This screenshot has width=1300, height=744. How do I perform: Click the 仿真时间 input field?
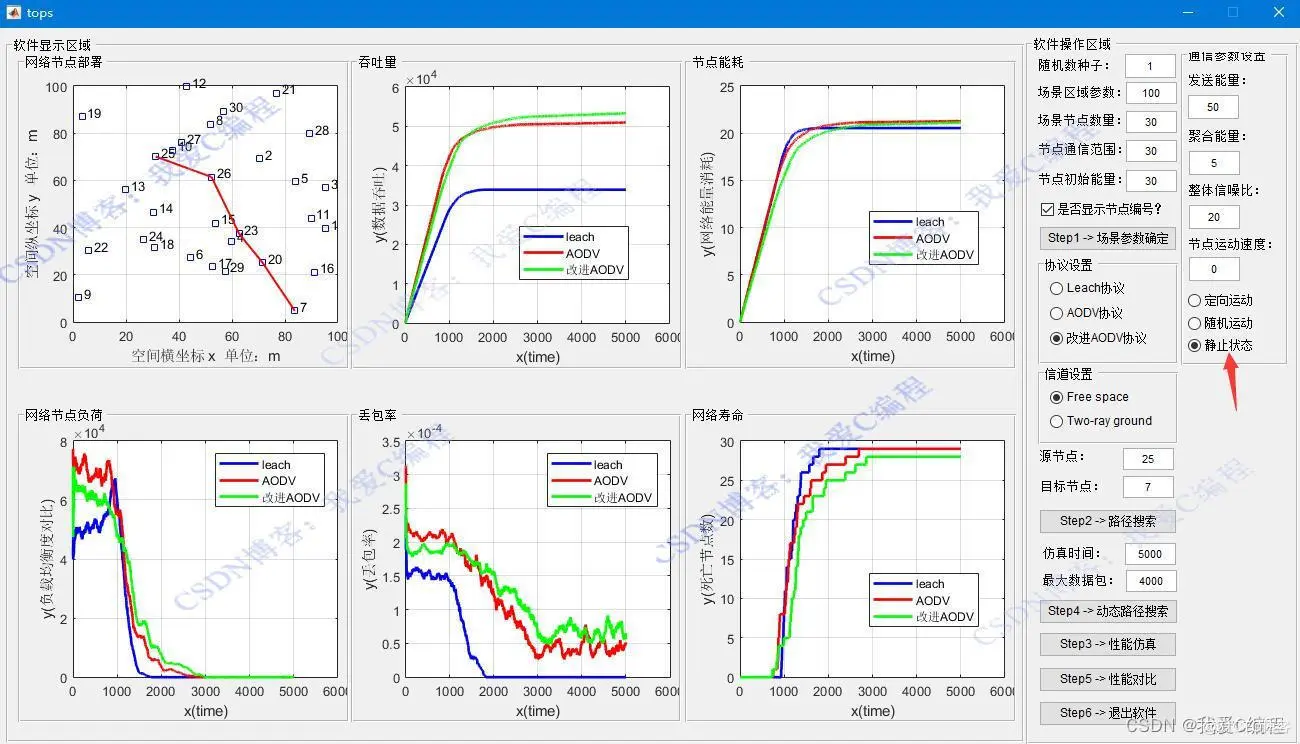coord(1150,554)
